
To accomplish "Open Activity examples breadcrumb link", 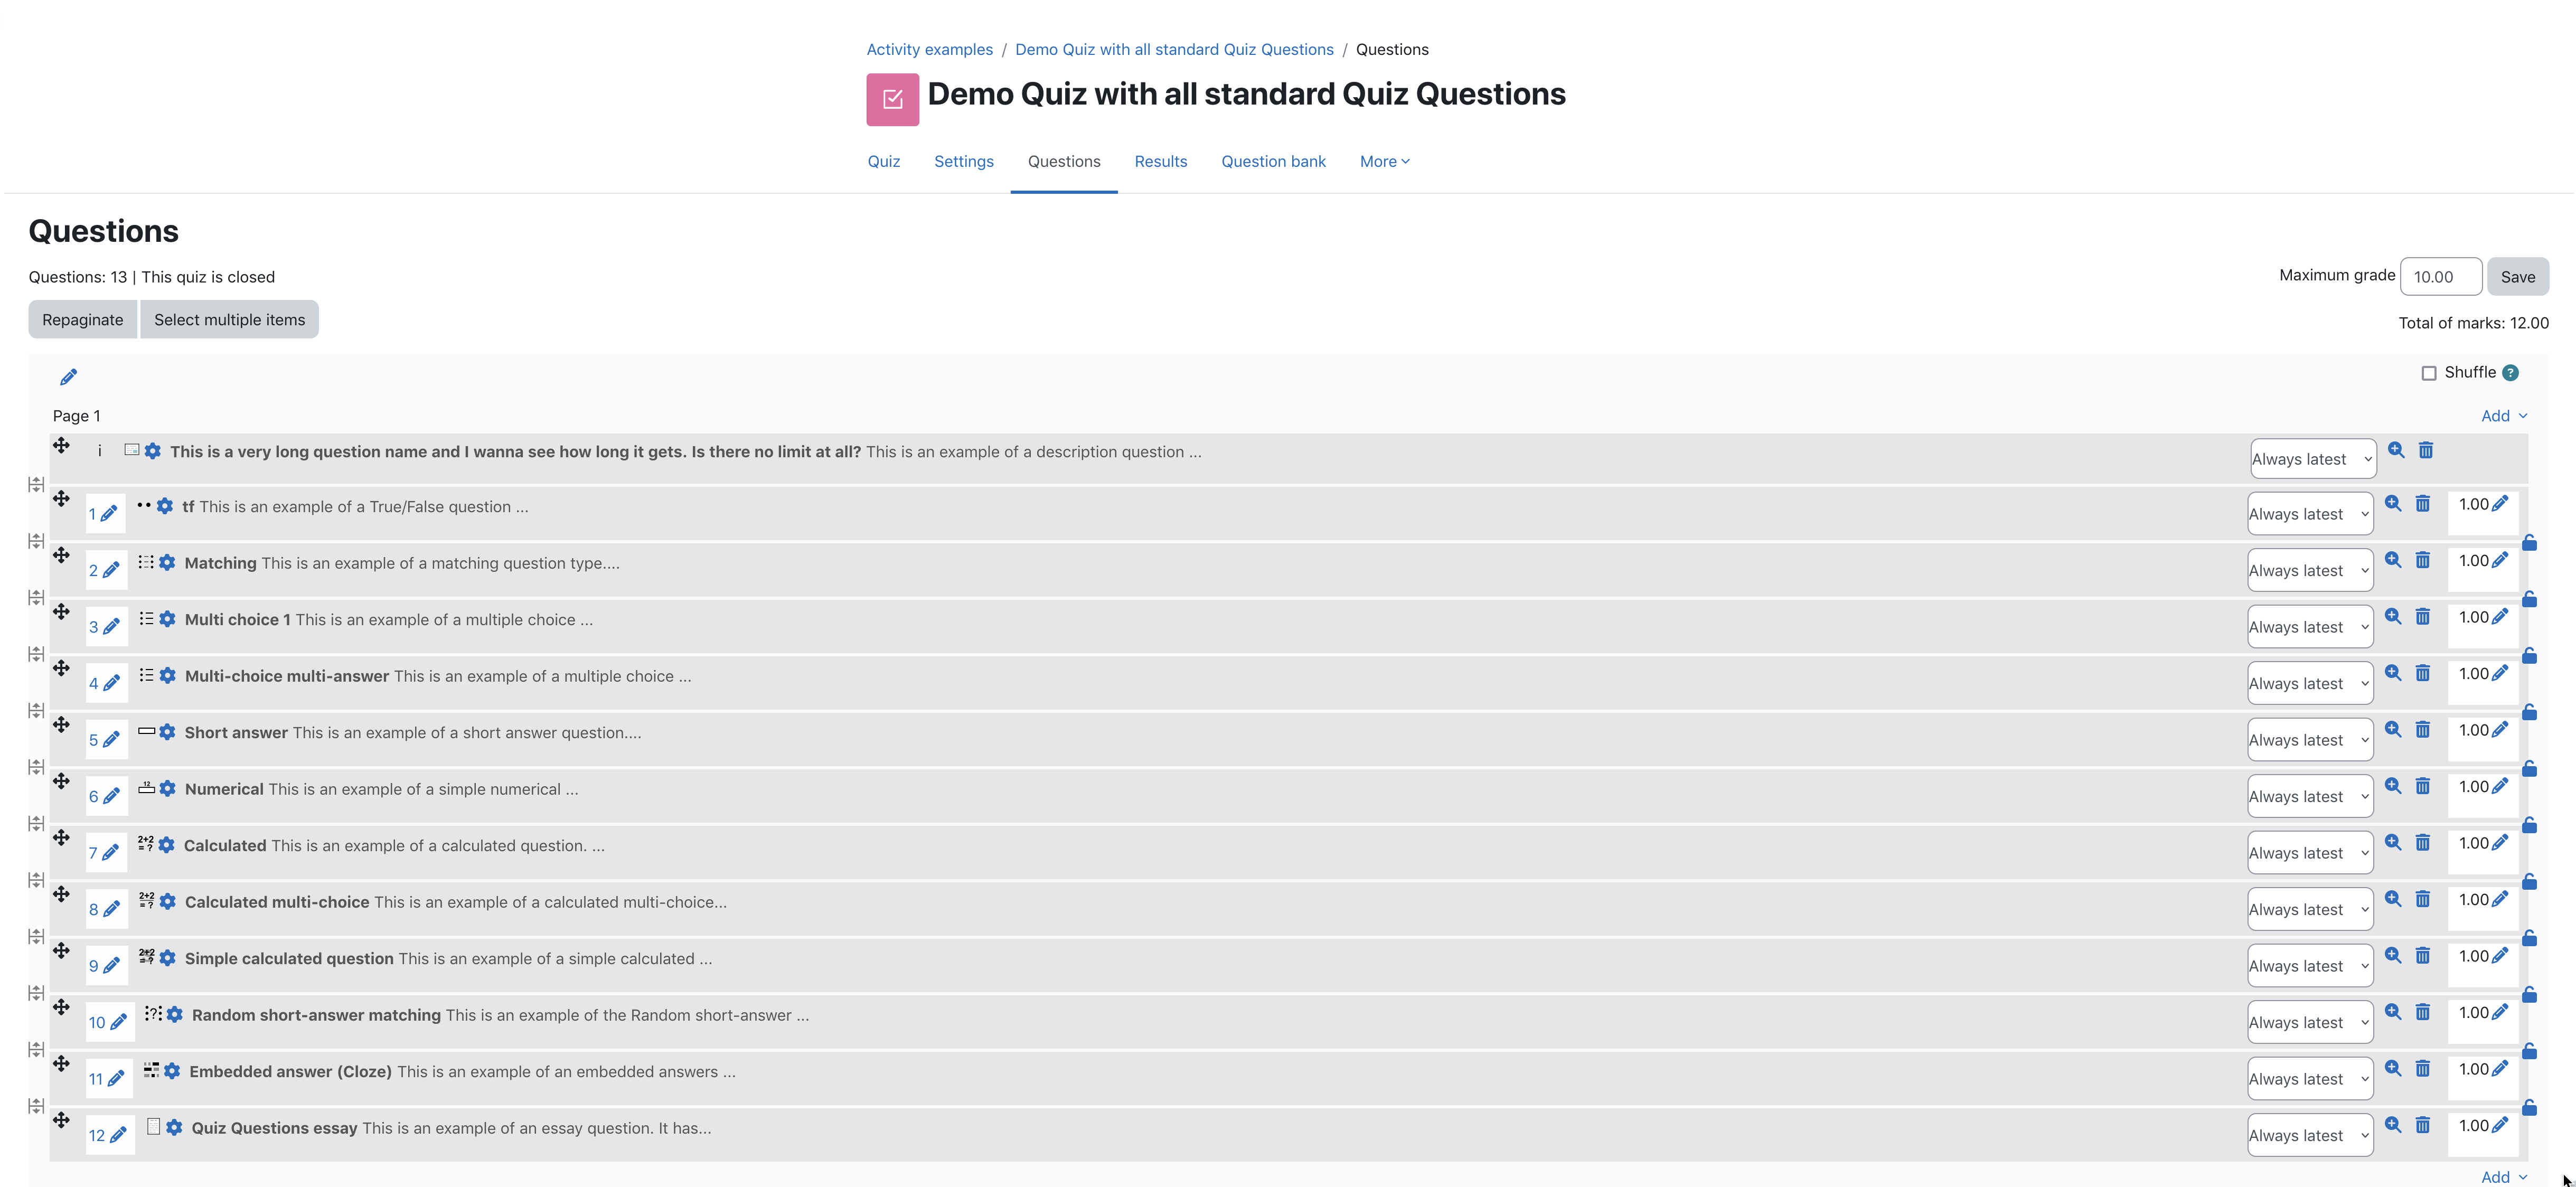I will pyautogui.click(x=929, y=49).
